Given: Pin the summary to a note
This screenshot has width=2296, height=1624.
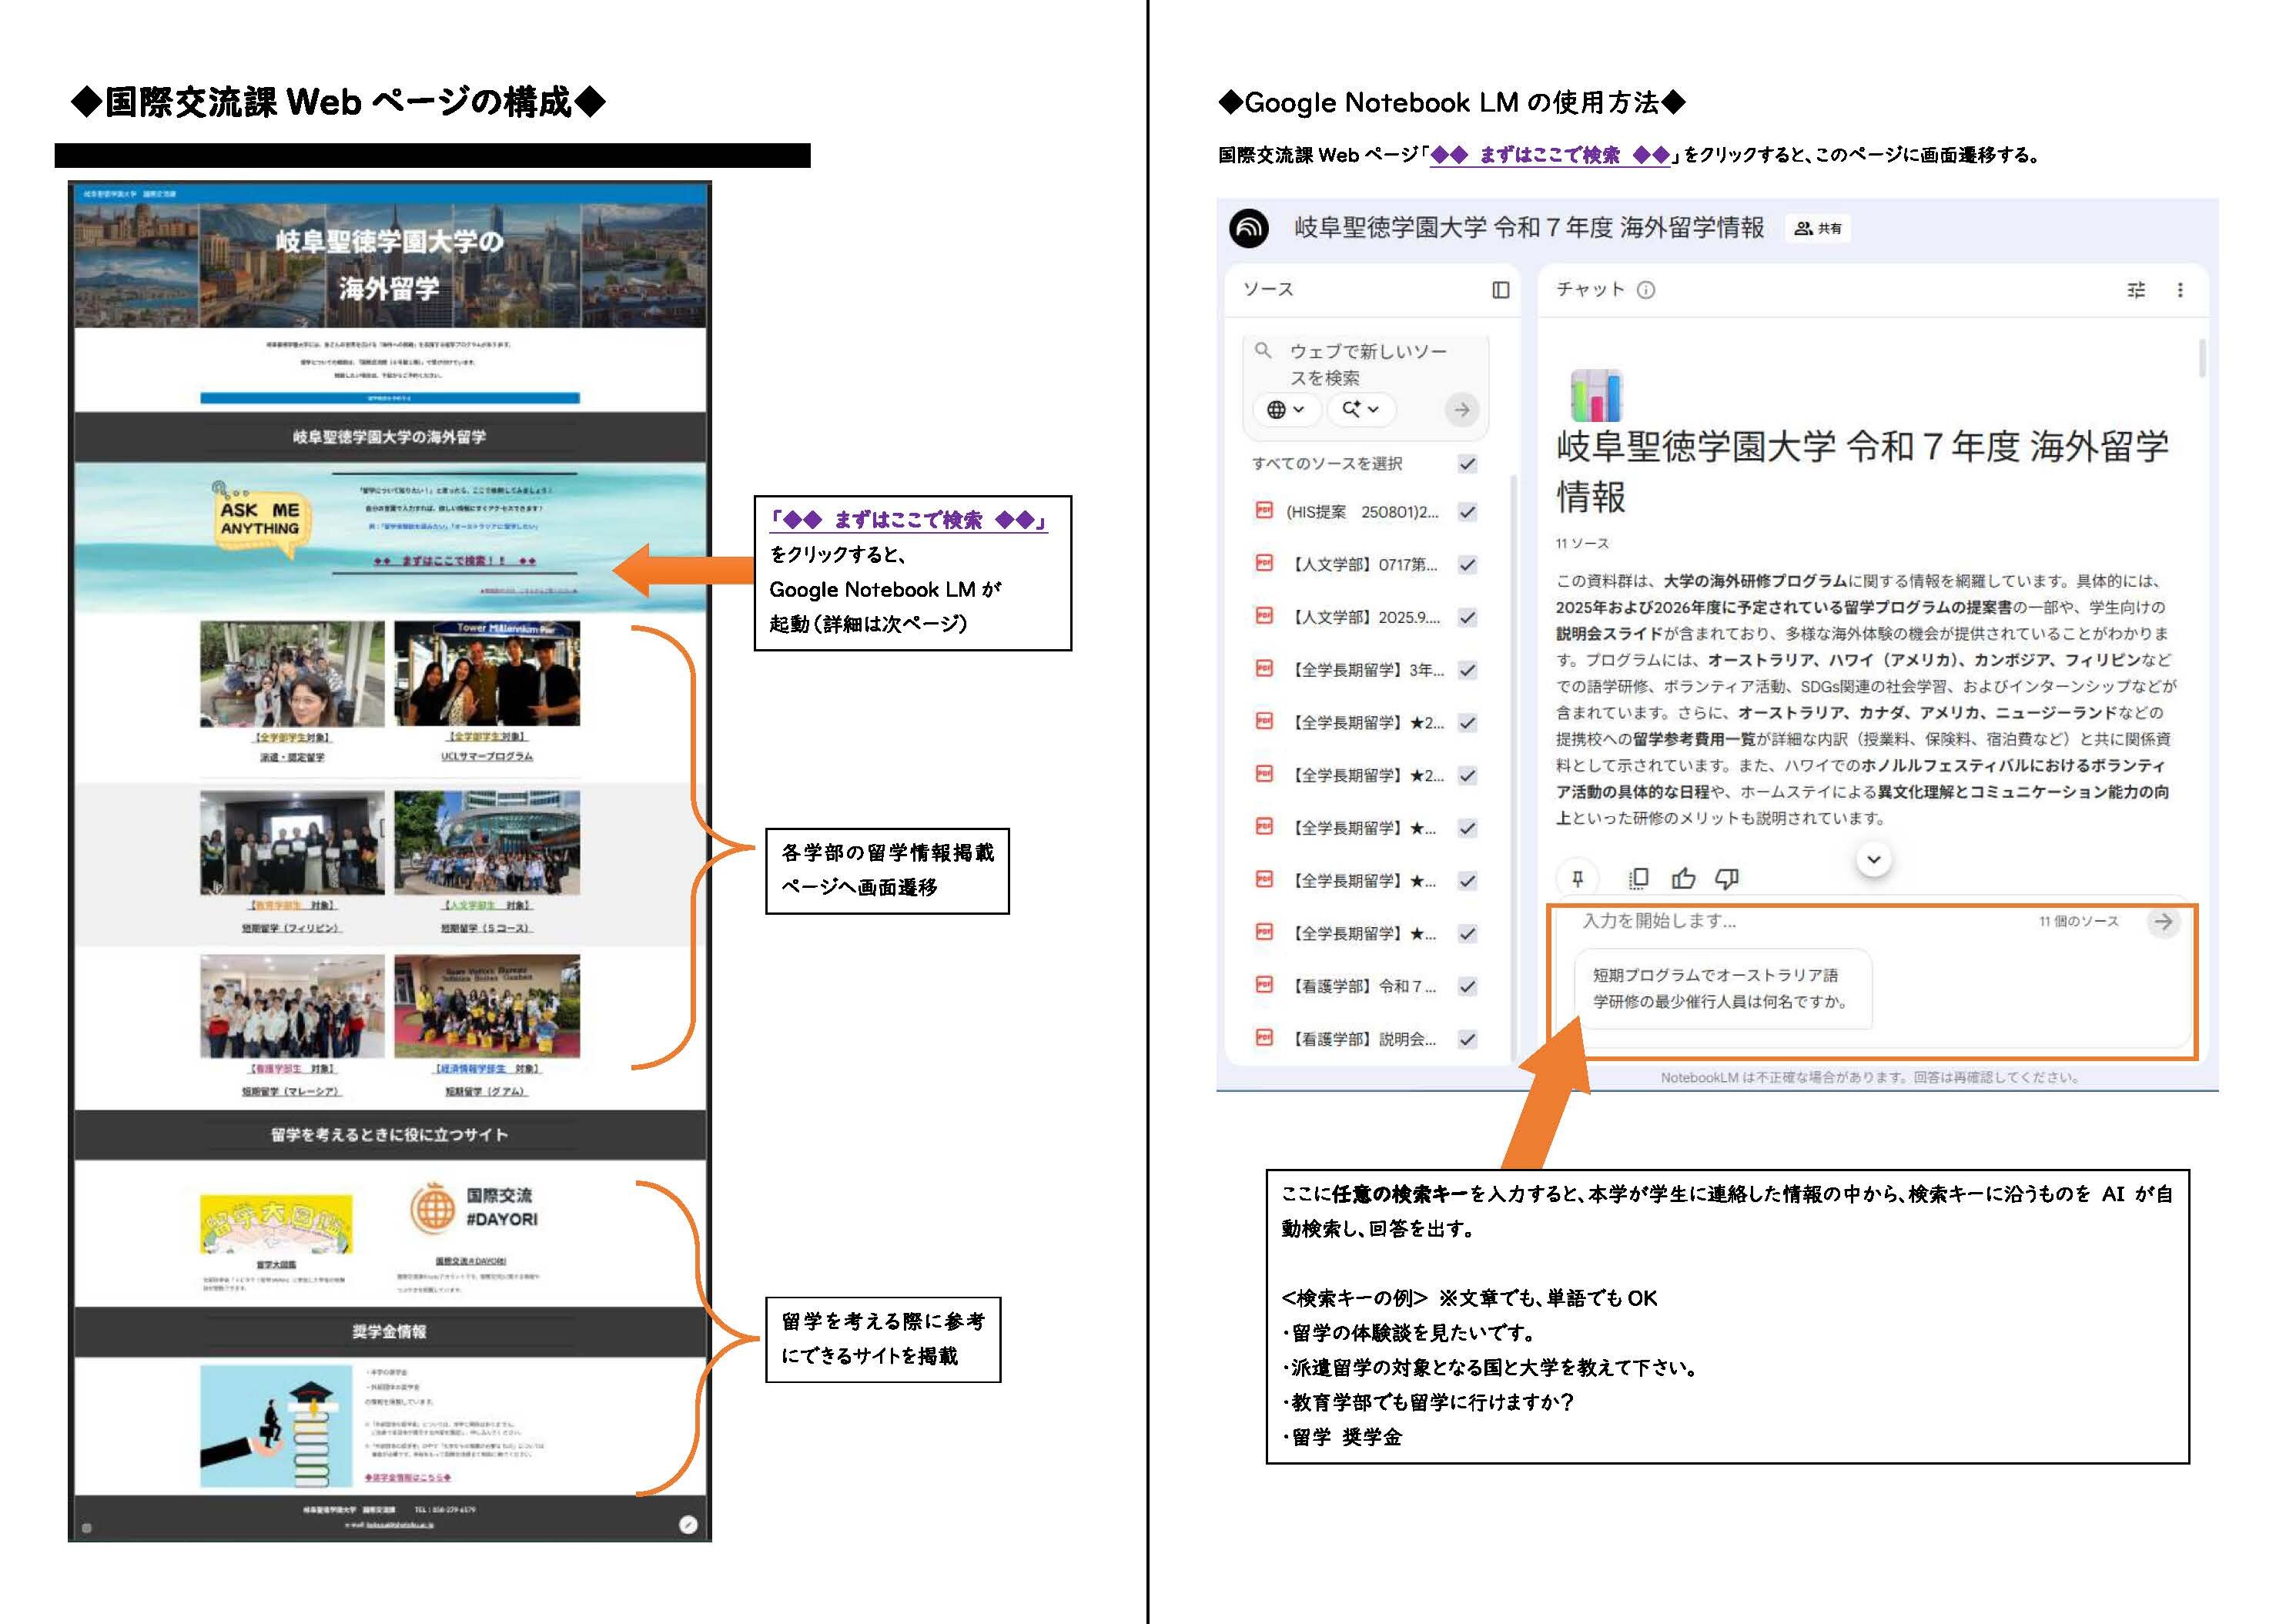Looking at the screenshot, I should tap(1577, 879).
